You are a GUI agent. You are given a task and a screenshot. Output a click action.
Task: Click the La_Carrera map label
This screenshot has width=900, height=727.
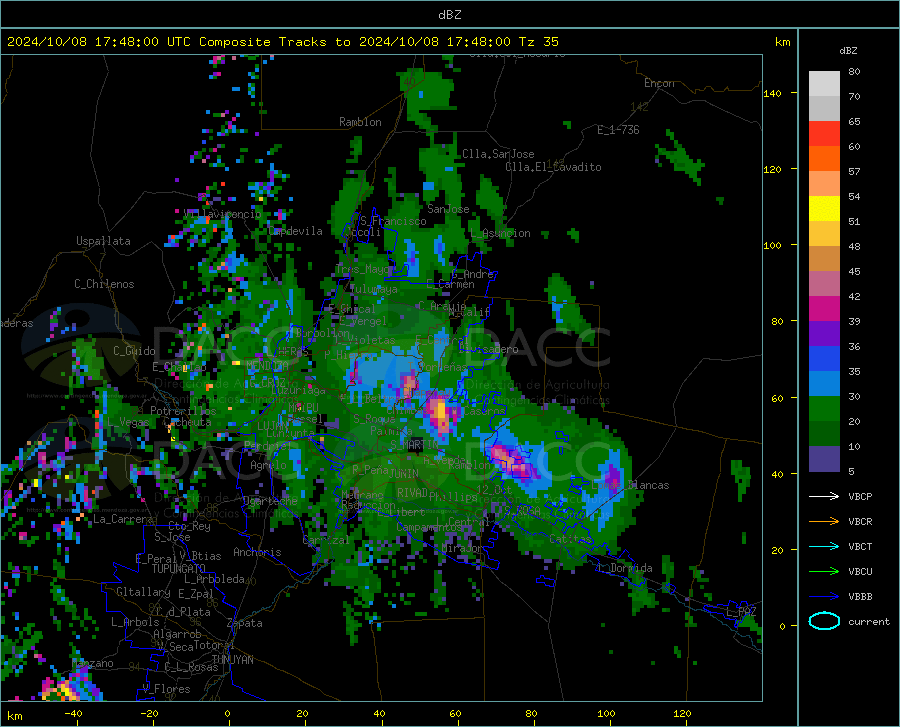123,519
